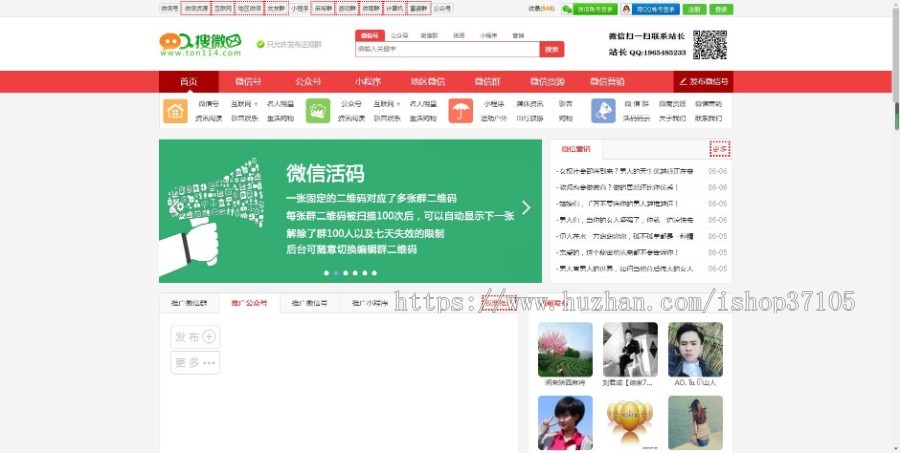Click the QQ penguin login icon

626,9
